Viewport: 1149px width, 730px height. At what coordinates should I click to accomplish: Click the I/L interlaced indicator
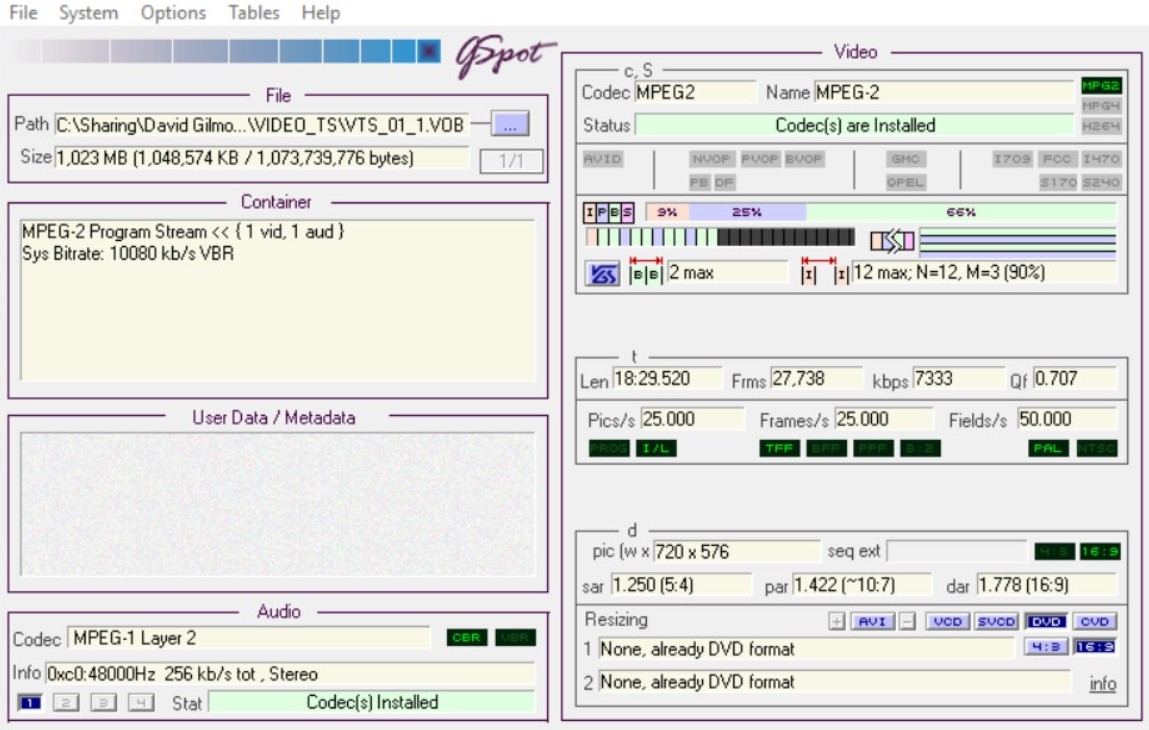tap(656, 449)
